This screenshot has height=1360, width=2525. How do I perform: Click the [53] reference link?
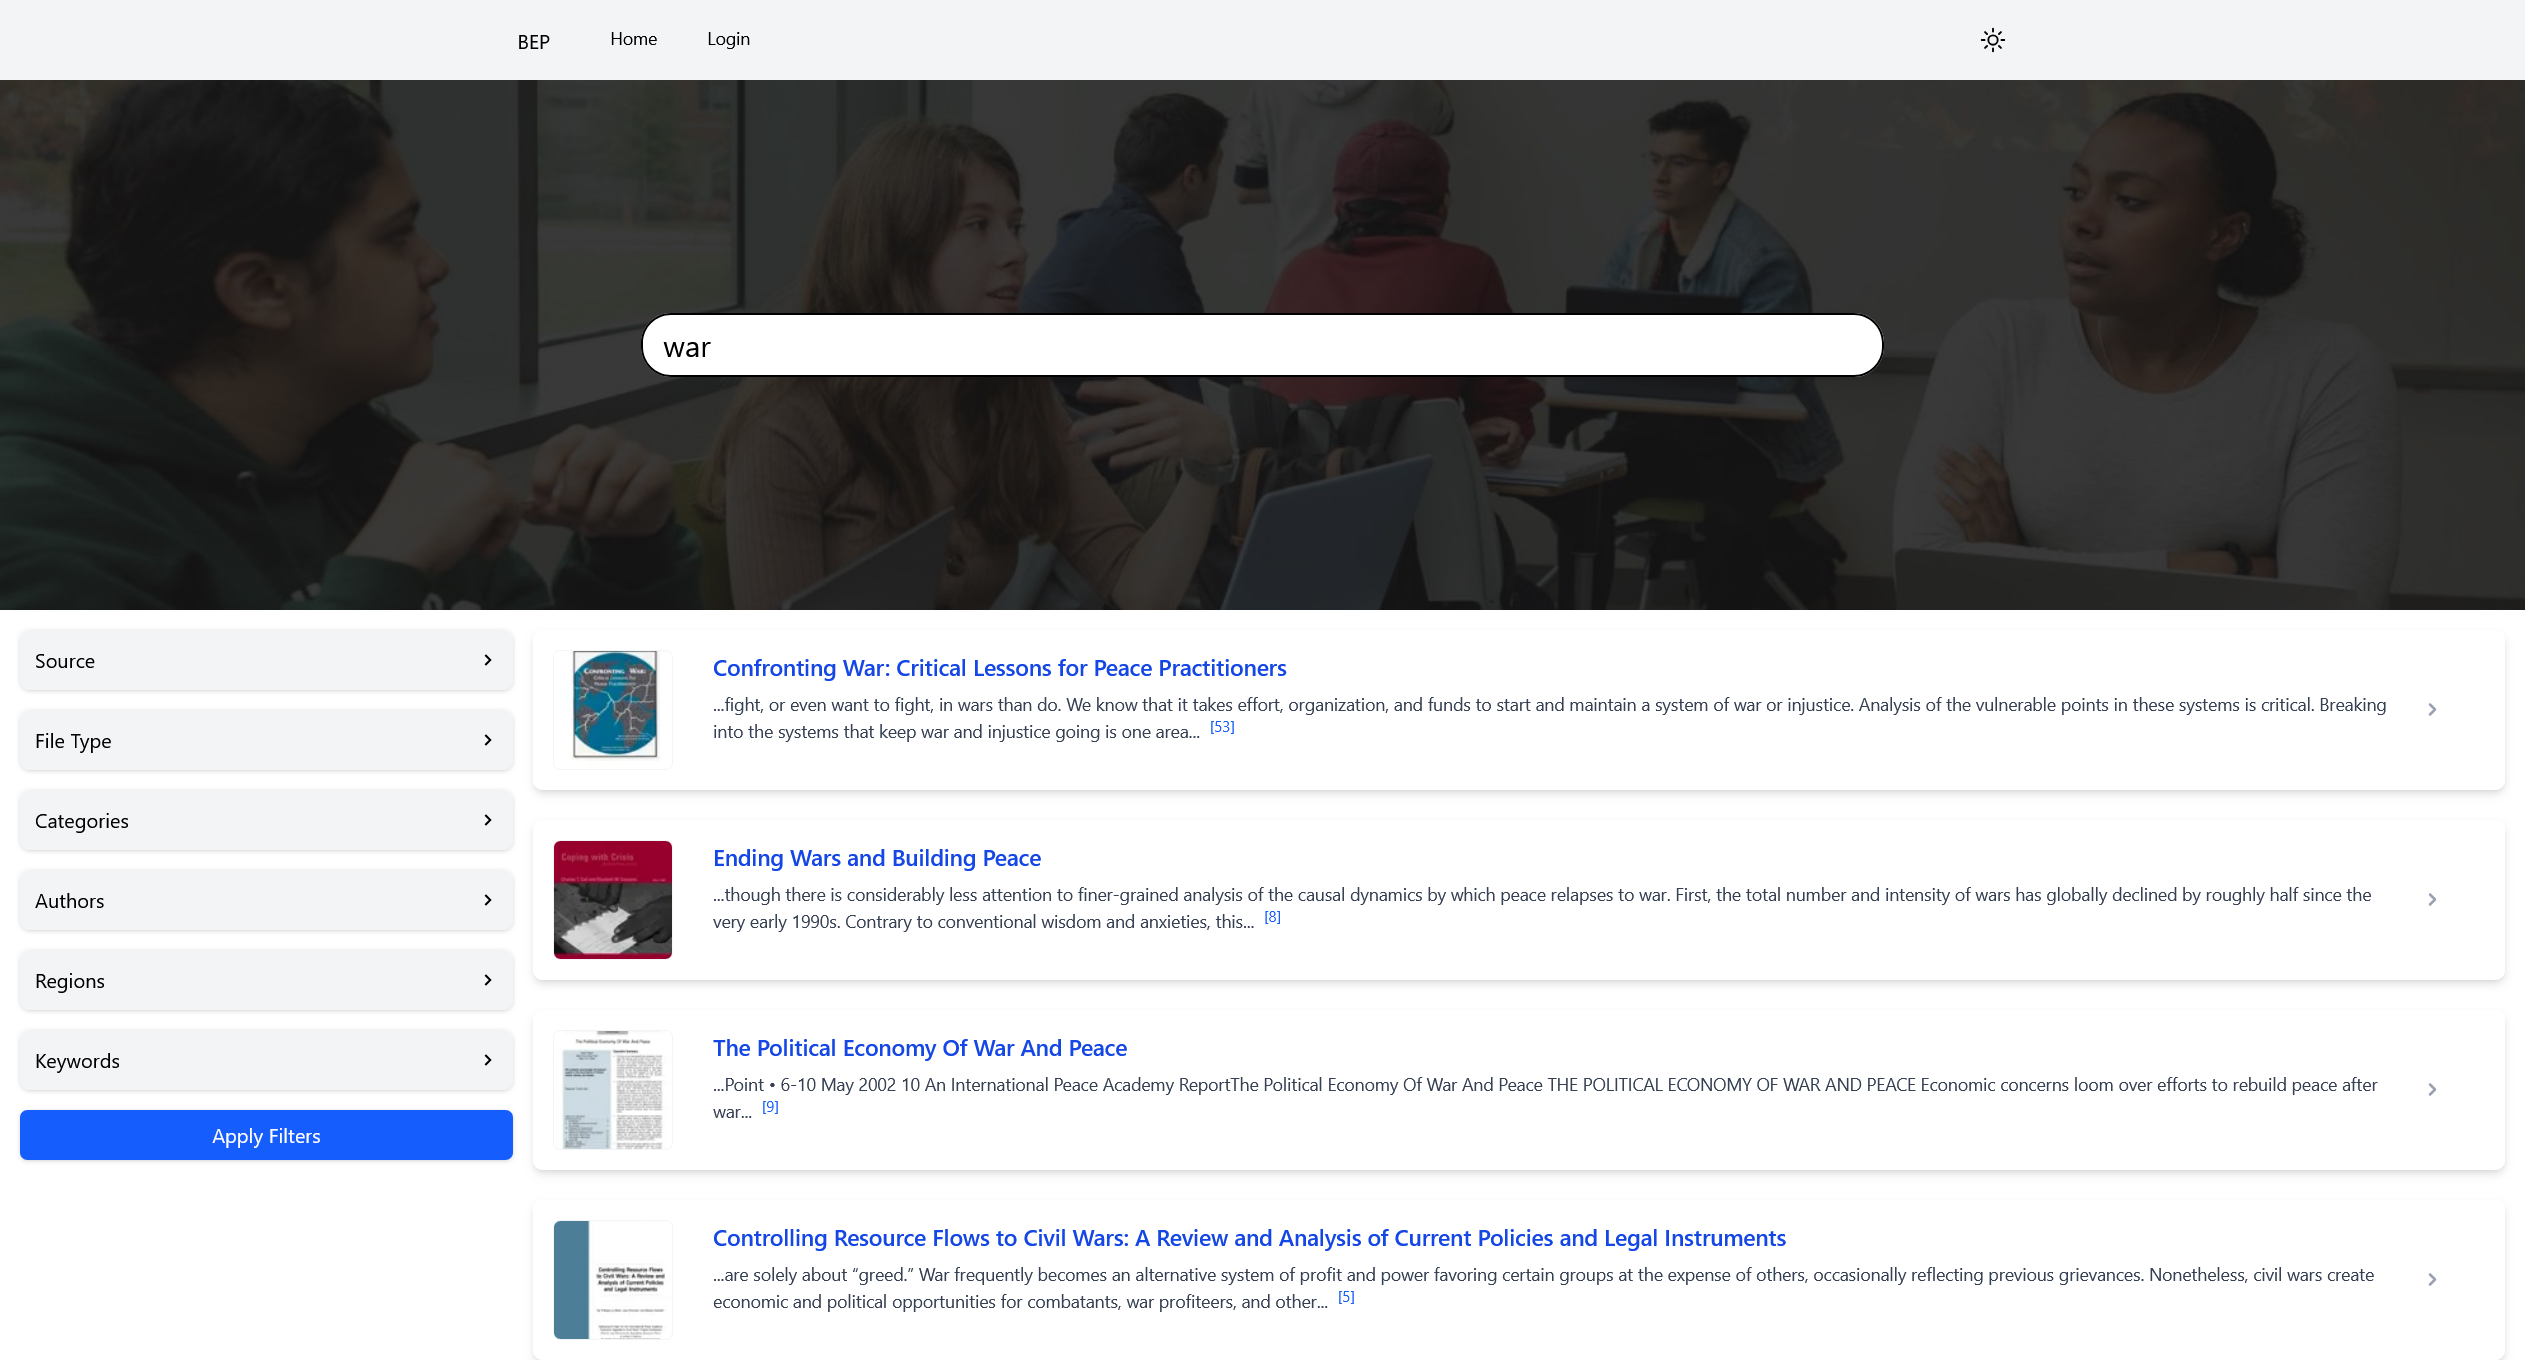click(x=1222, y=727)
